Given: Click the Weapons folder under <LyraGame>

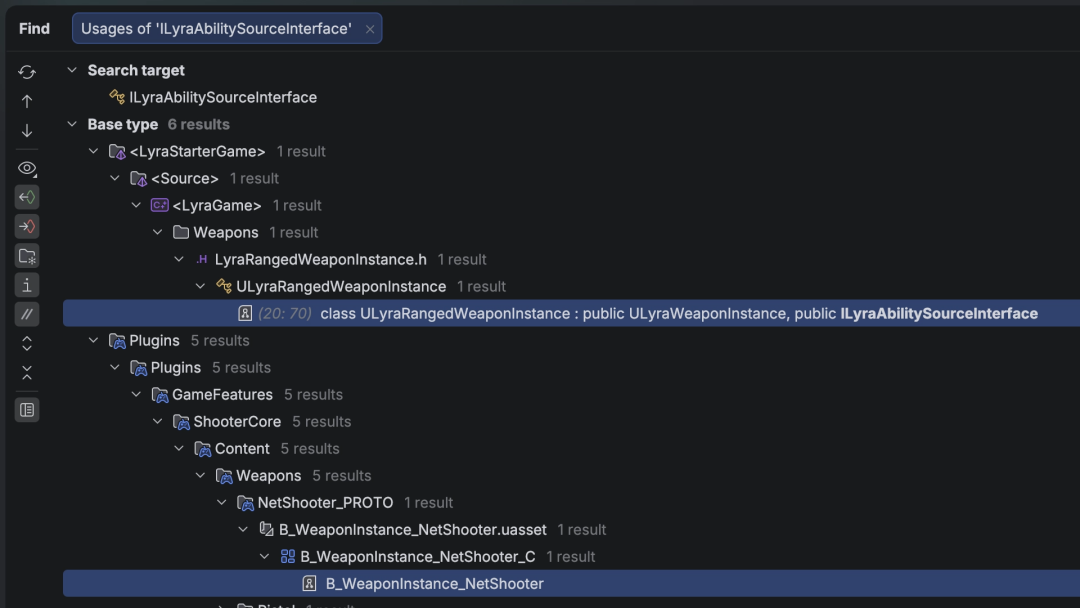Looking at the screenshot, I should 226,233.
